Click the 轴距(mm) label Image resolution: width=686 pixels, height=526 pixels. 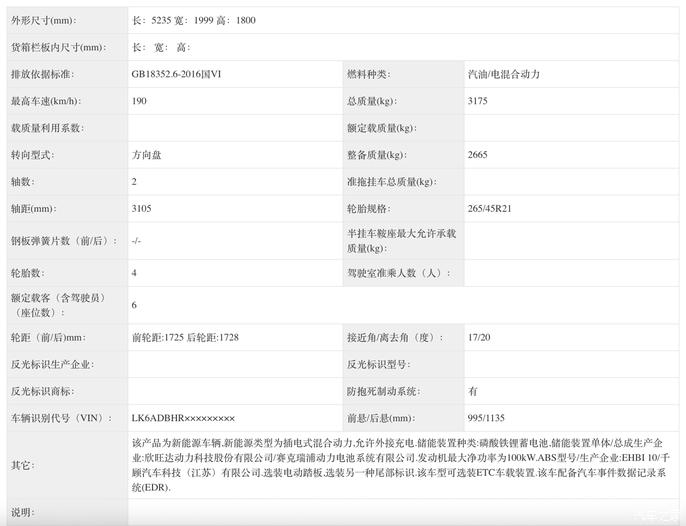34,209
